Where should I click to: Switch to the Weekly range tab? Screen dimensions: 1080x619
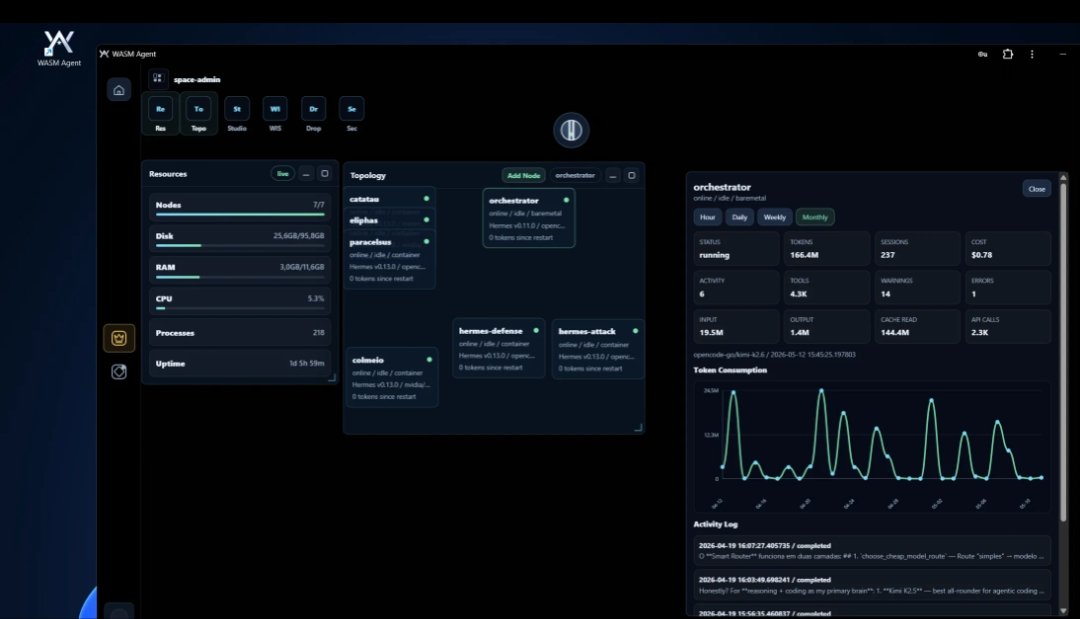click(774, 217)
